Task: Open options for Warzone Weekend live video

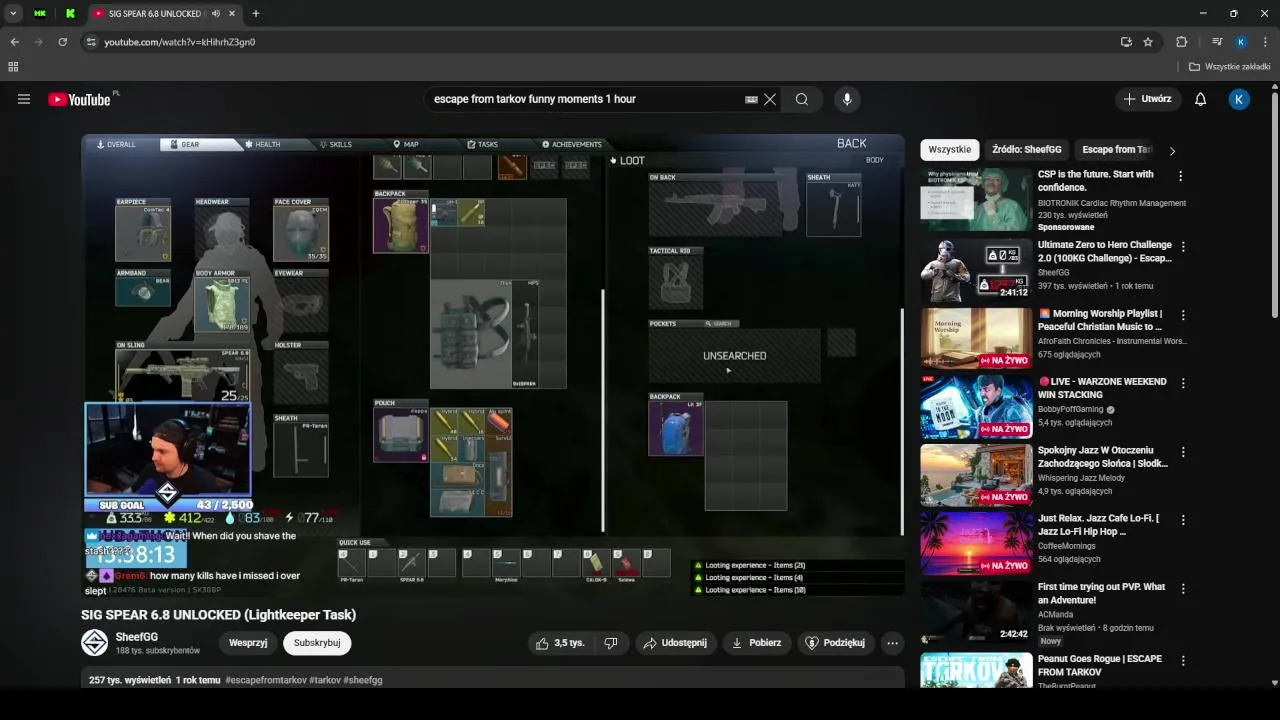Action: point(1181,383)
